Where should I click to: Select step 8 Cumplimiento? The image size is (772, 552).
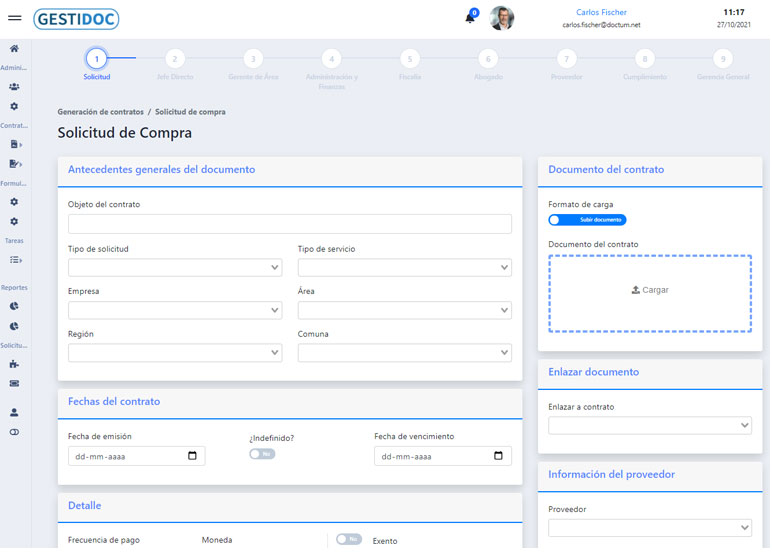(x=644, y=59)
